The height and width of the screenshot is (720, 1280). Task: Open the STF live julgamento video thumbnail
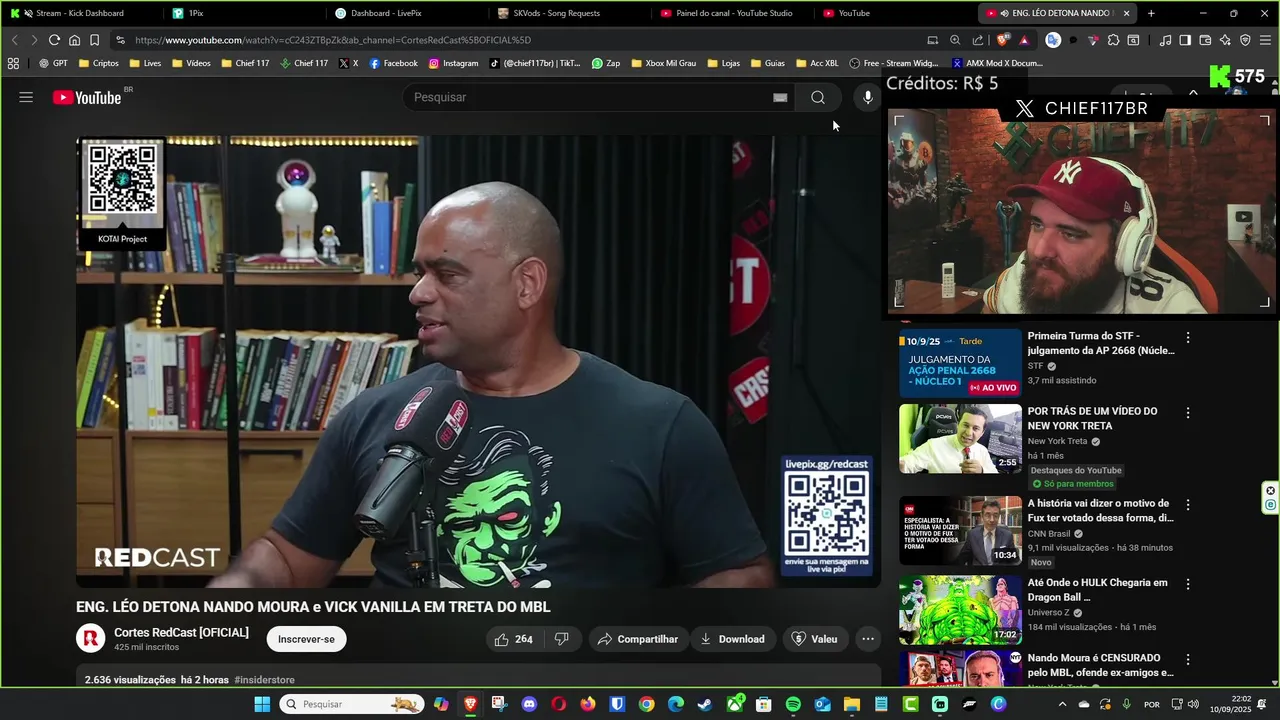[960, 362]
